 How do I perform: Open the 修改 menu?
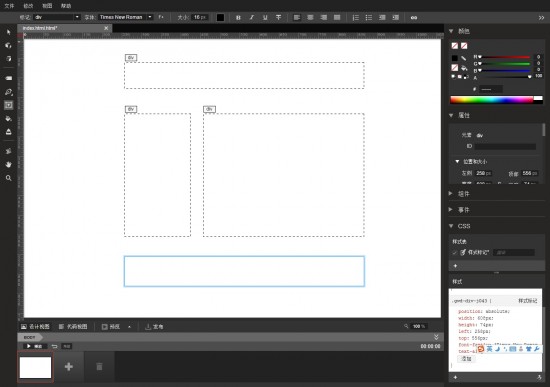point(28,6)
